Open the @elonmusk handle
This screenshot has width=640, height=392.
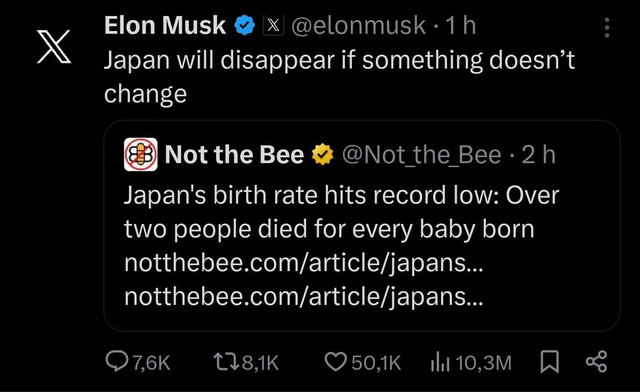point(358,26)
